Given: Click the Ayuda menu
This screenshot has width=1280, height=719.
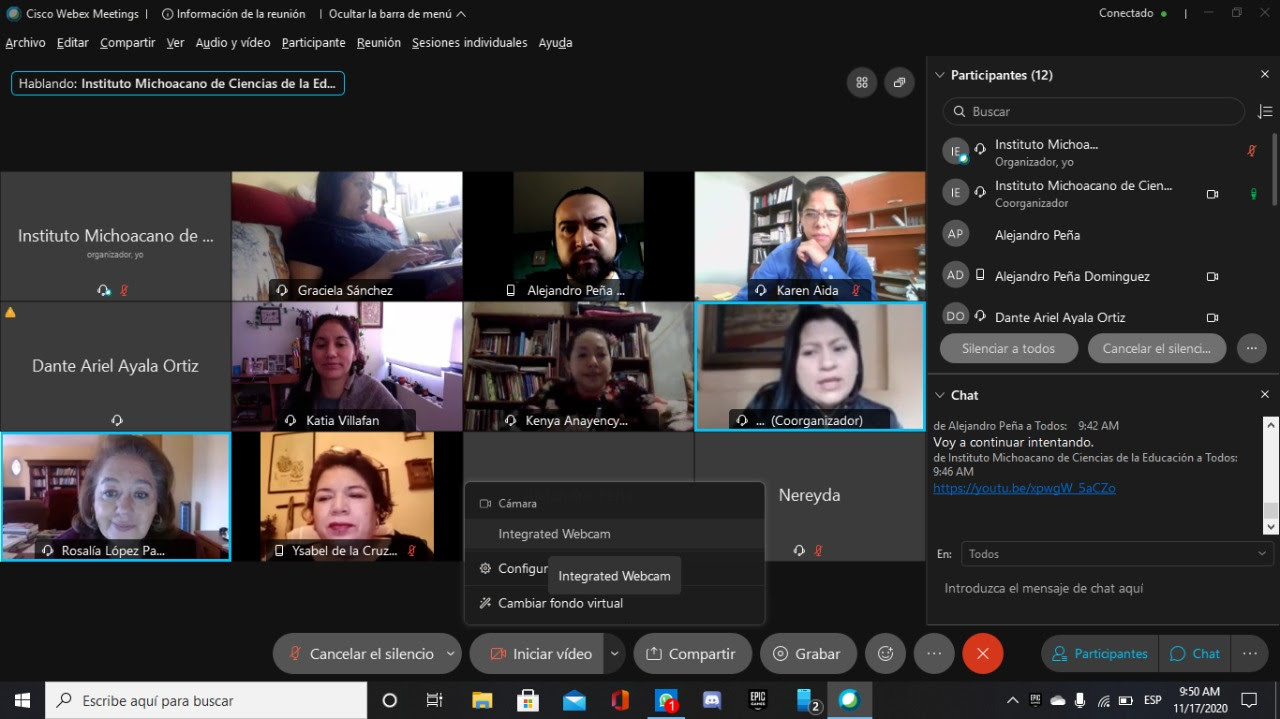Looking at the screenshot, I should click(x=555, y=43).
